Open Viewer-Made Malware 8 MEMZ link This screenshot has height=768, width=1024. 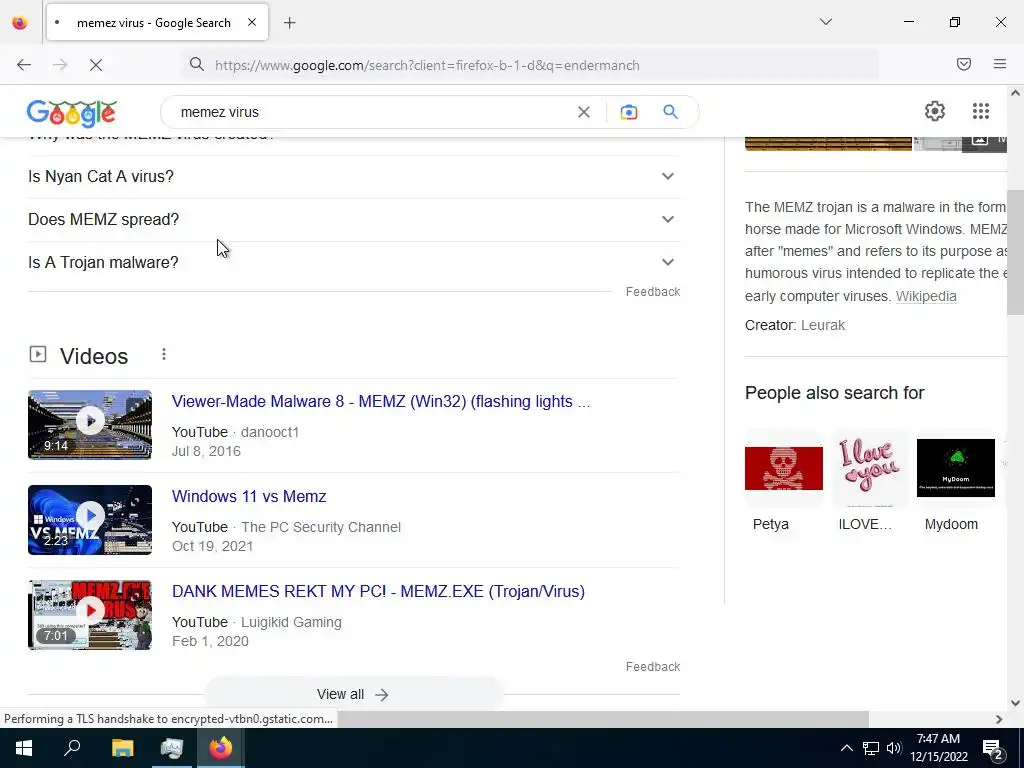coord(381,402)
